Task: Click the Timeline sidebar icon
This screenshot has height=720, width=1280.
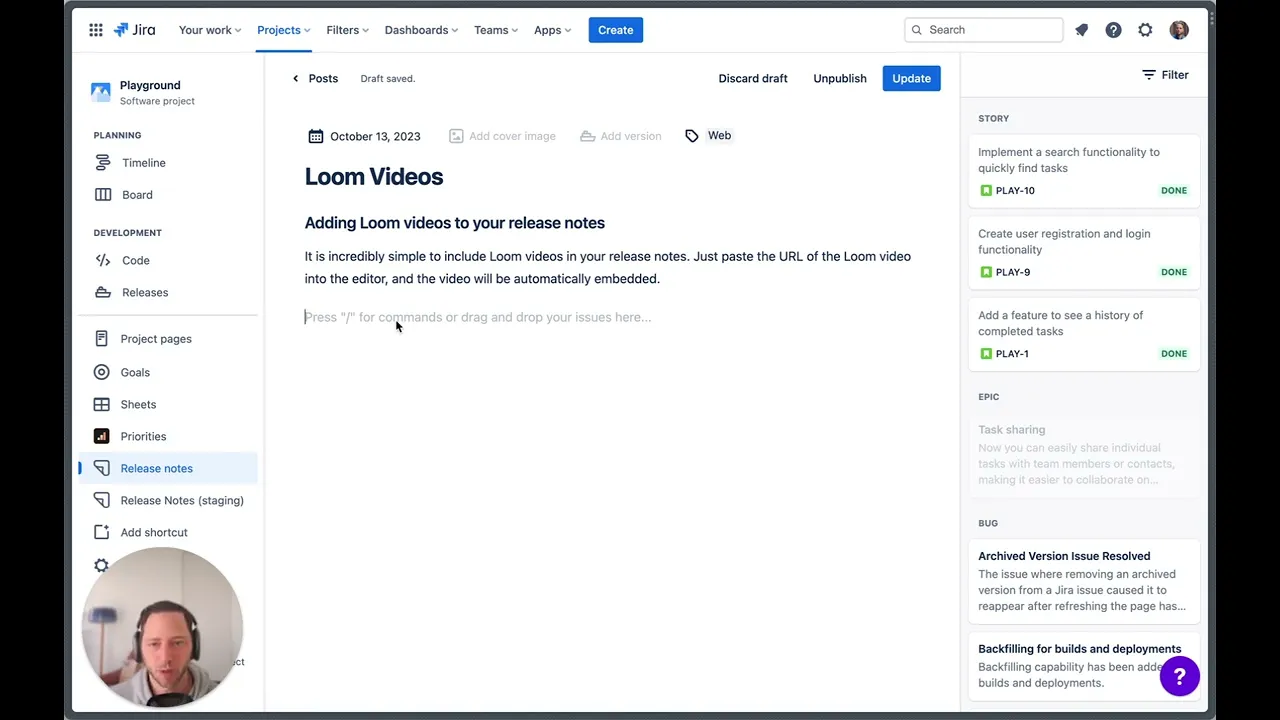Action: (x=102, y=163)
